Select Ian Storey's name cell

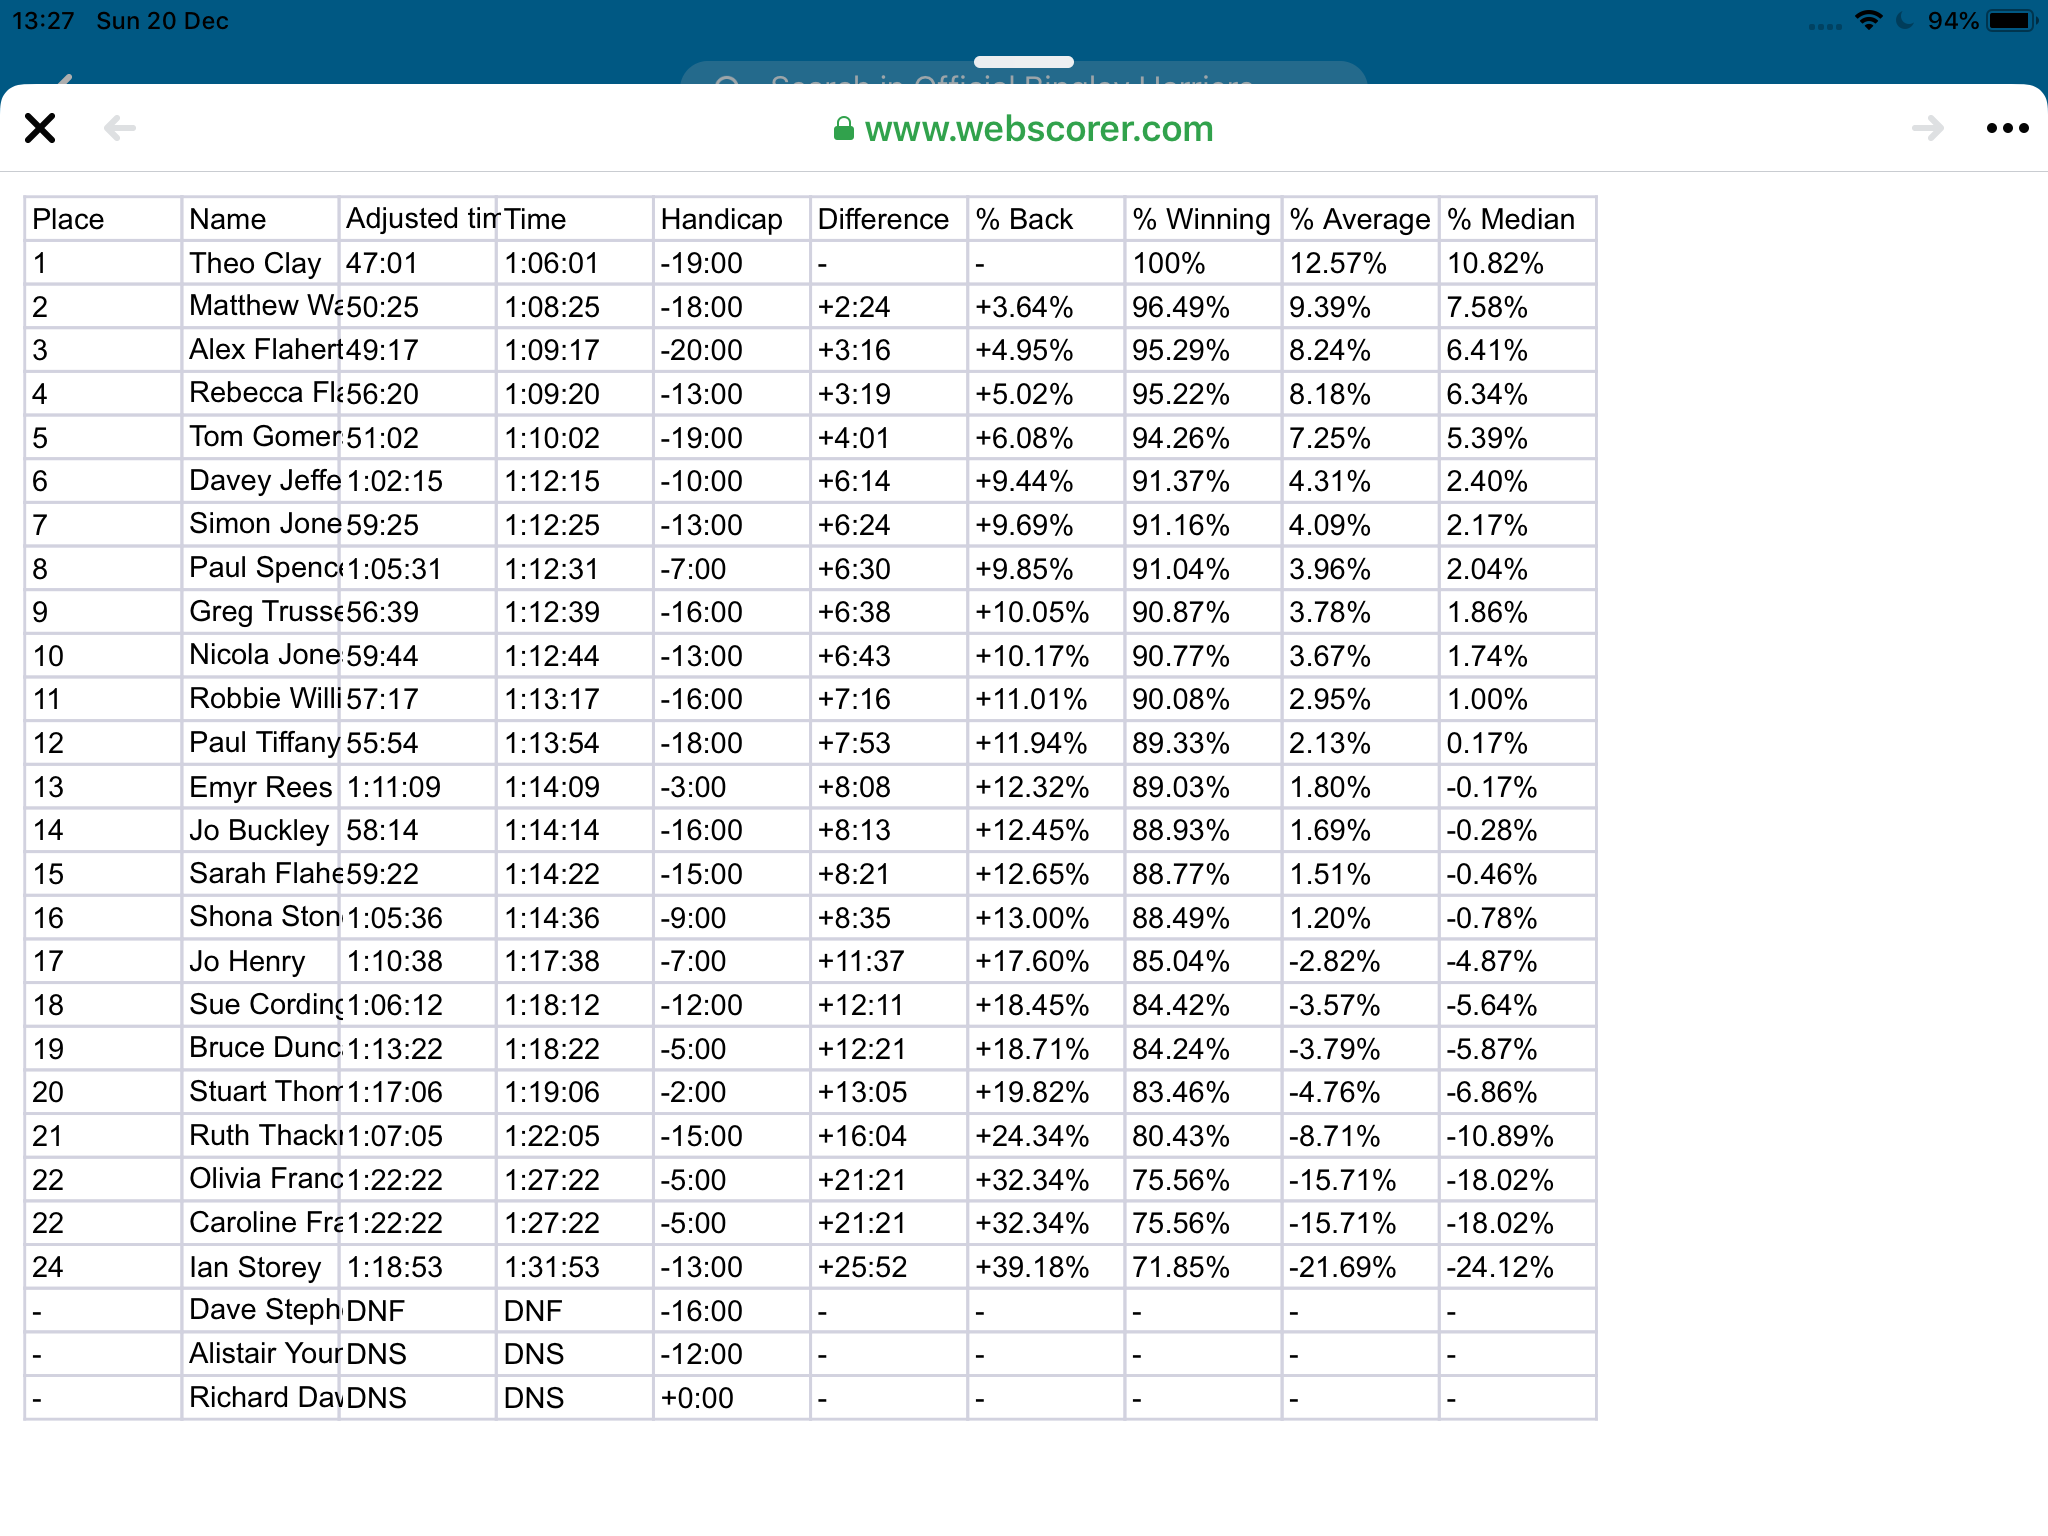click(255, 1267)
